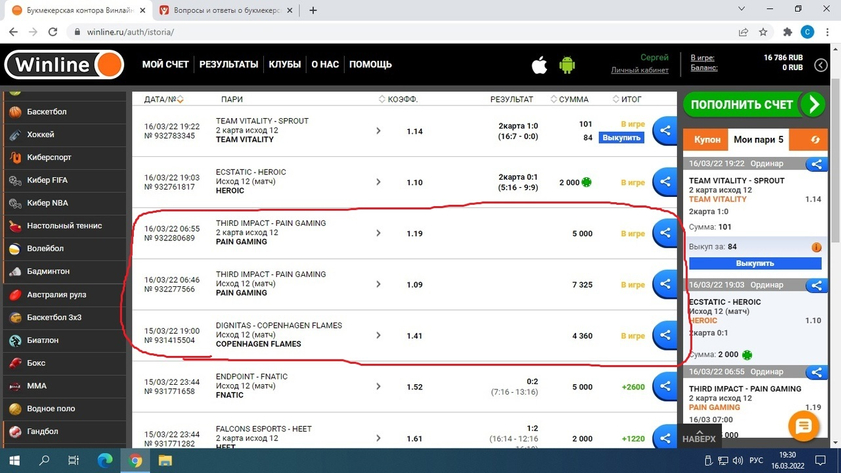The width and height of the screenshot is (841, 473).
Task: Open Microsoft Edge from taskbar
Action: pyautogui.click(x=105, y=461)
